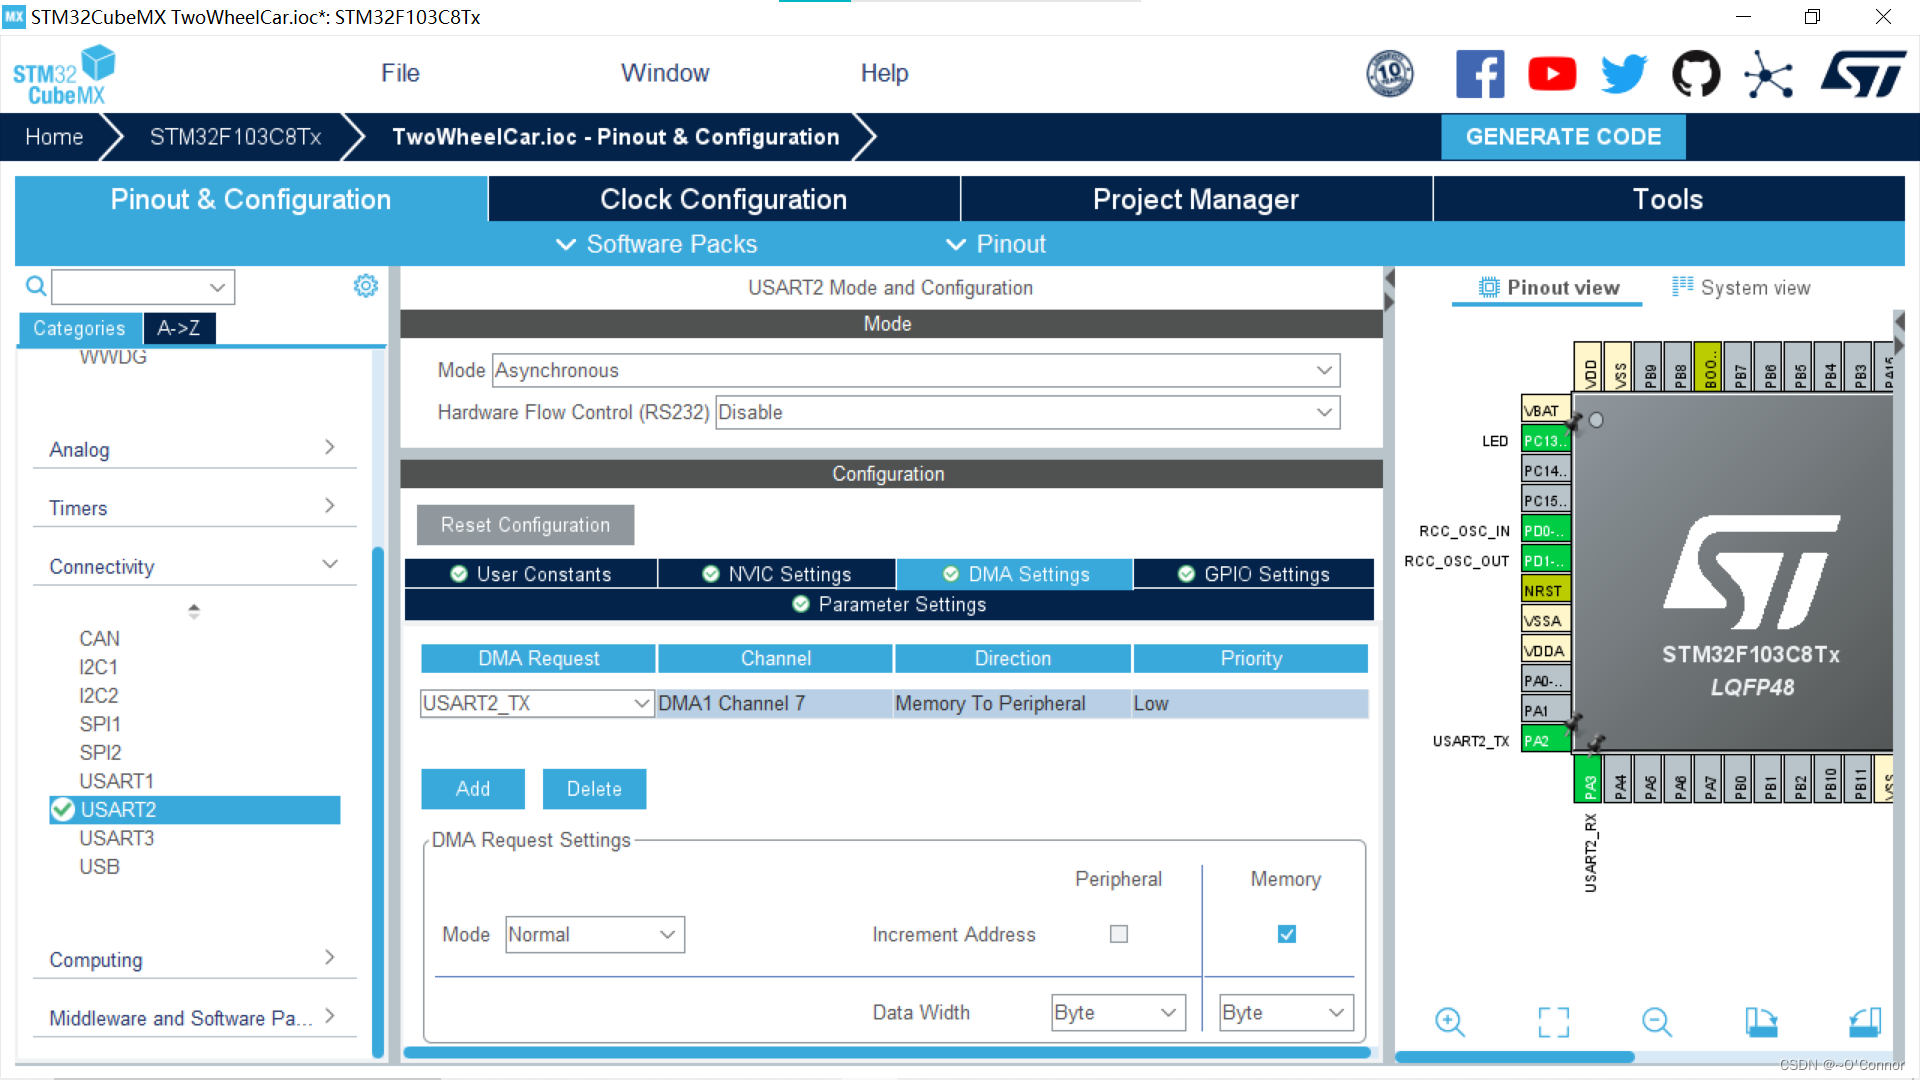Select USART3 in the Connectivity list
Image resolution: width=1920 pixels, height=1080 pixels.
(x=117, y=838)
